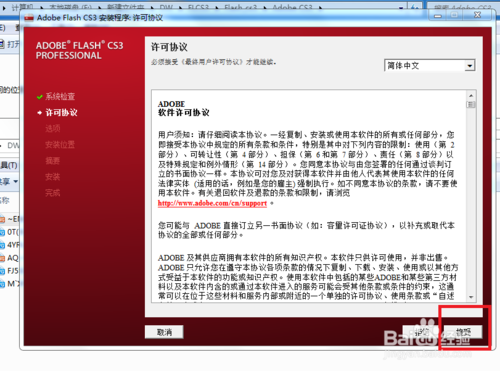This screenshot has width=500, height=371.
Task: Select the 安装位置 step in sidebar
Action: [60, 145]
